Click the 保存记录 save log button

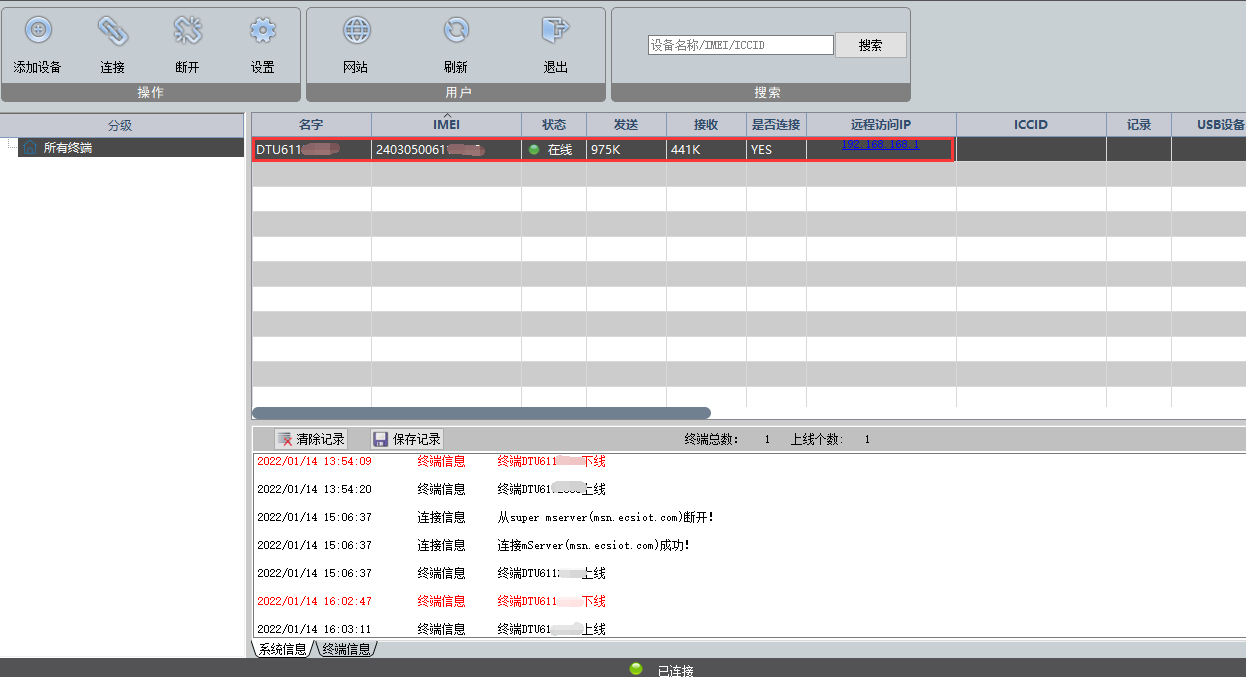(x=406, y=439)
